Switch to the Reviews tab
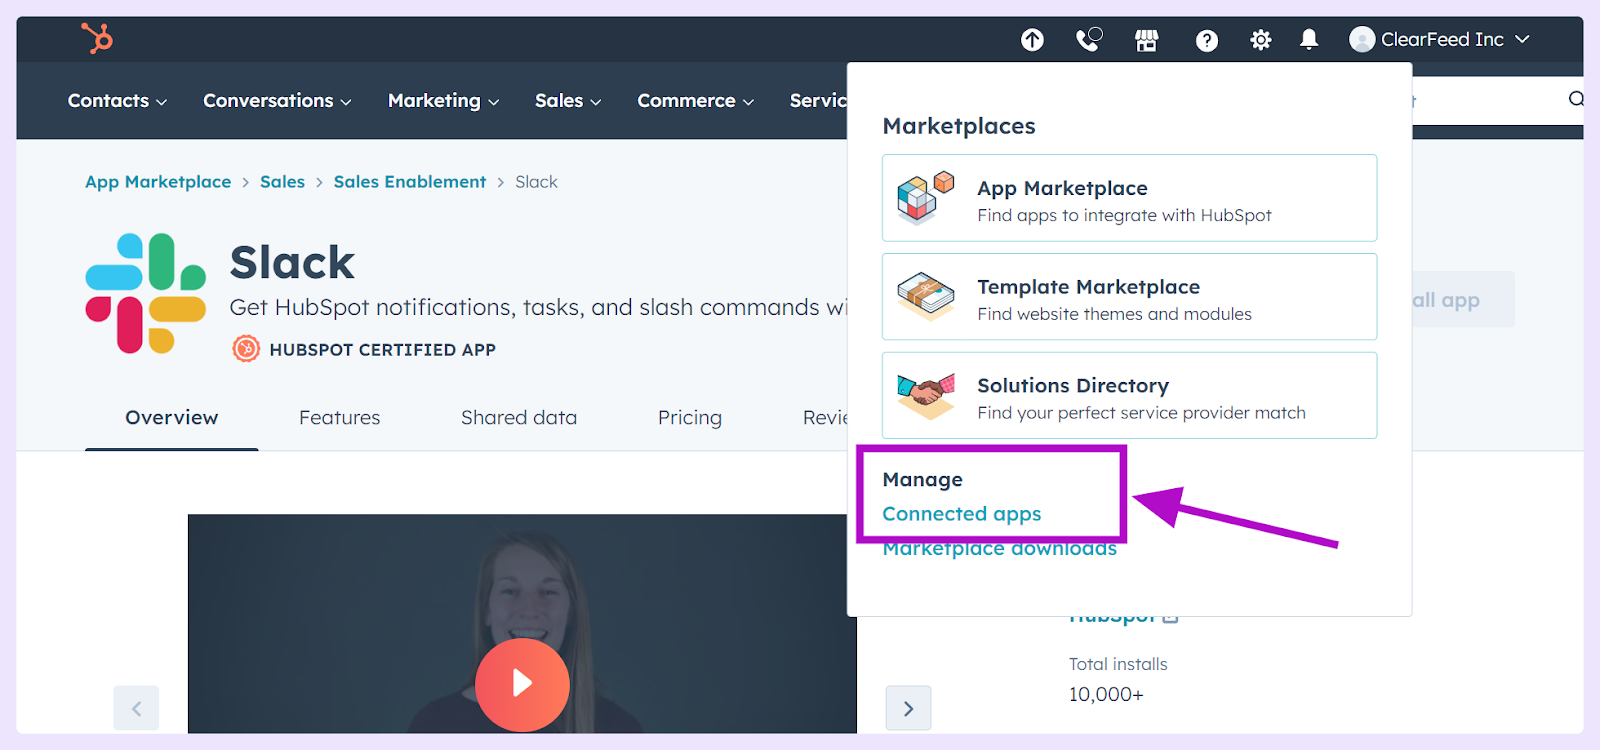The width and height of the screenshot is (1600, 750). [x=825, y=417]
